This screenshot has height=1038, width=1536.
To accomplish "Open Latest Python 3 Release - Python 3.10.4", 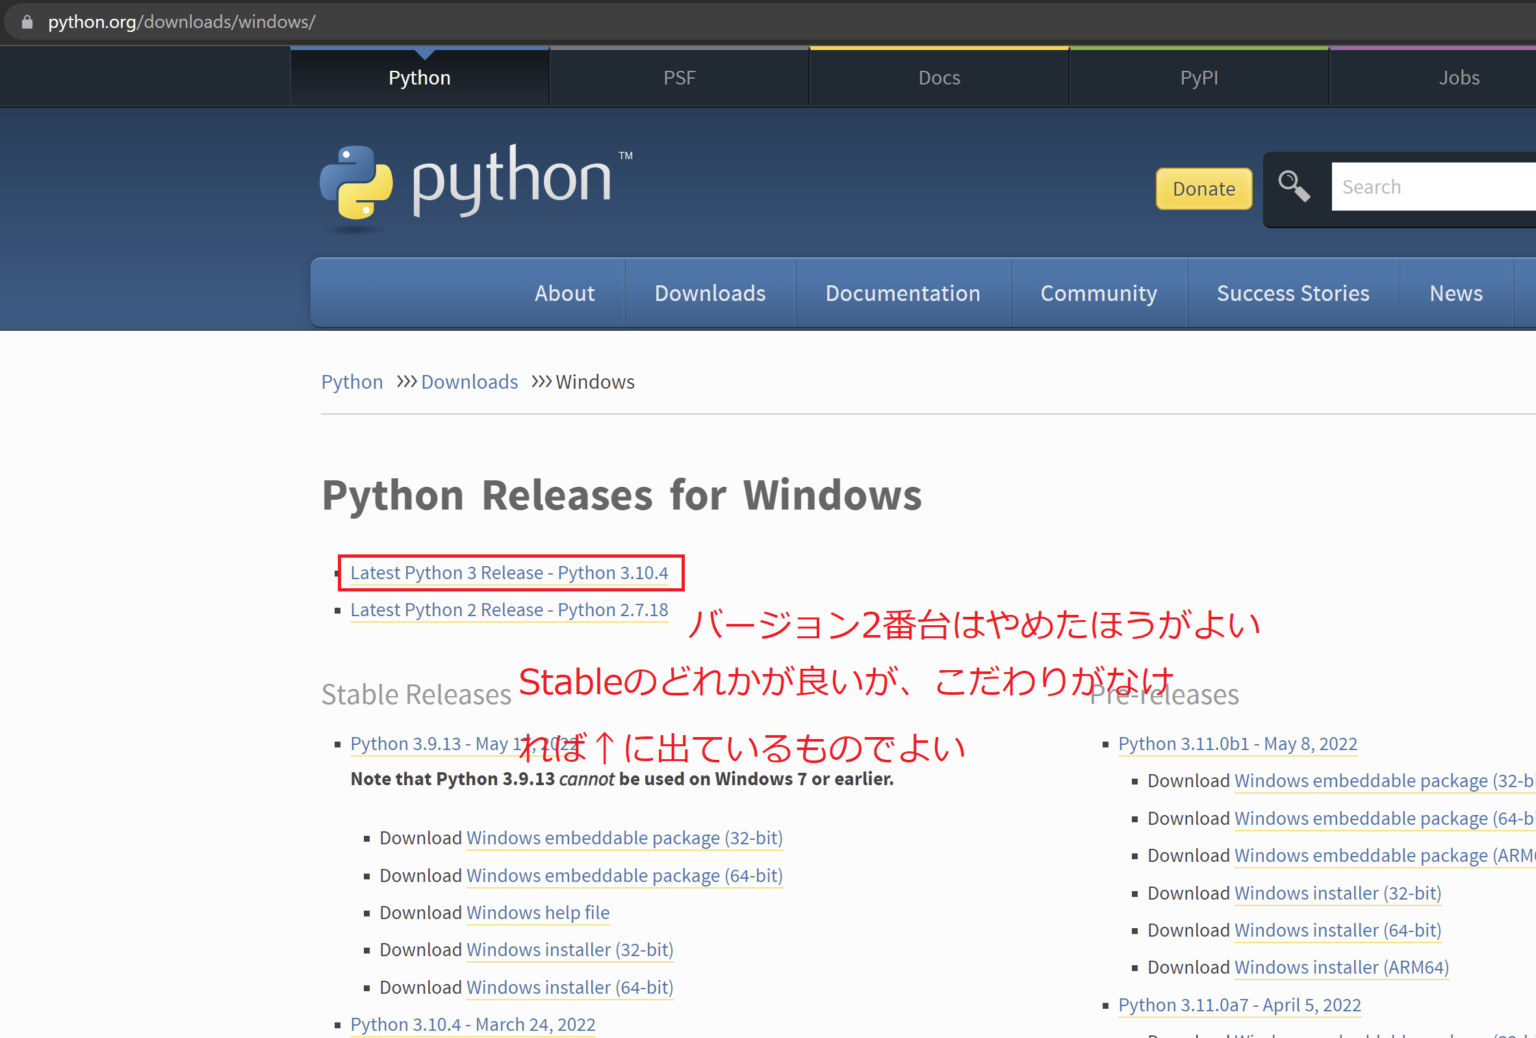I will pyautogui.click(x=509, y=572).
